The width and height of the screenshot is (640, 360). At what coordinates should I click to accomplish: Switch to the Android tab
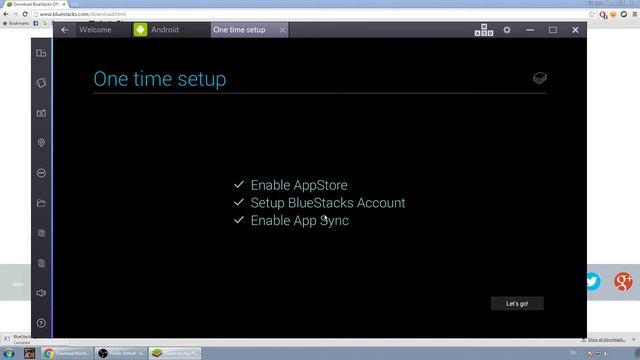point(164,30)
